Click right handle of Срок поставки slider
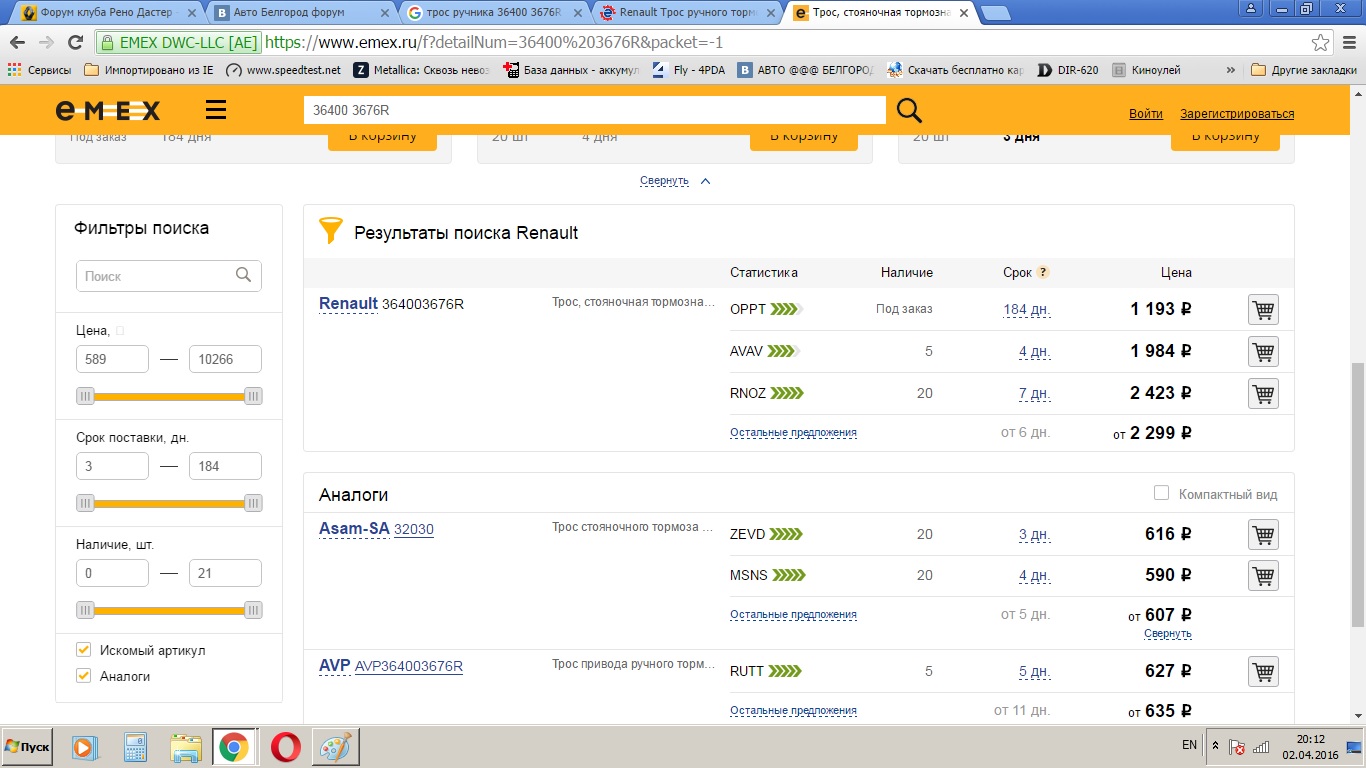The width and height of the screenshot is (1366, 768). 253,503
